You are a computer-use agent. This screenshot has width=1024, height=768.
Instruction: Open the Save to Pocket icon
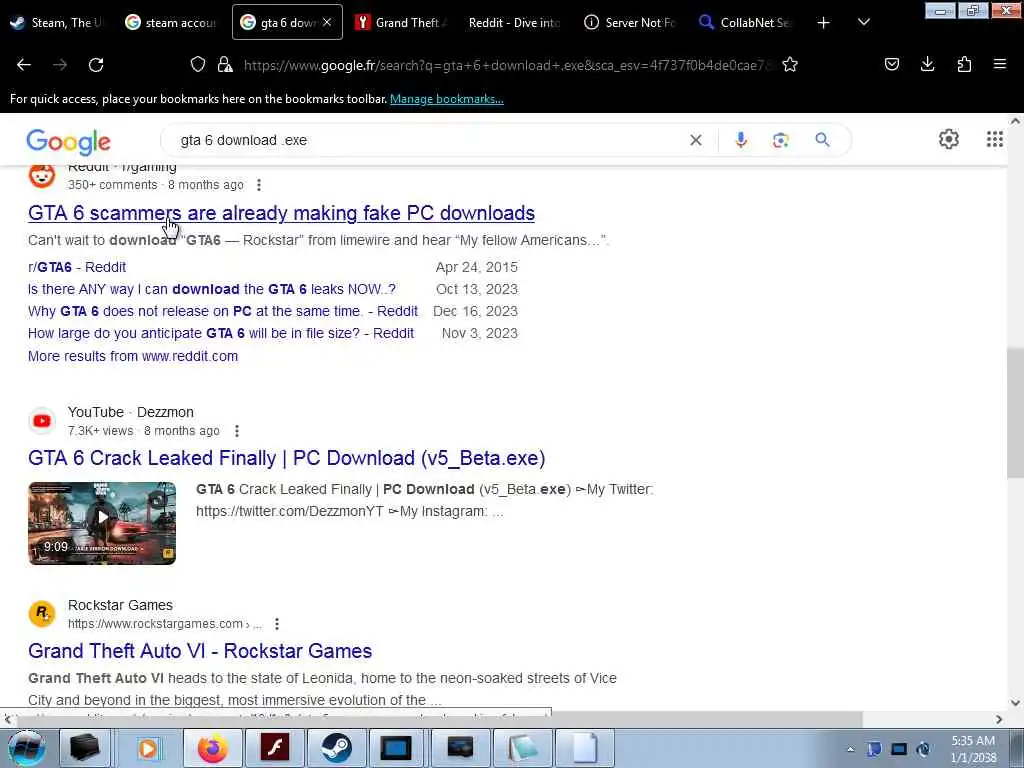(891, 64)
